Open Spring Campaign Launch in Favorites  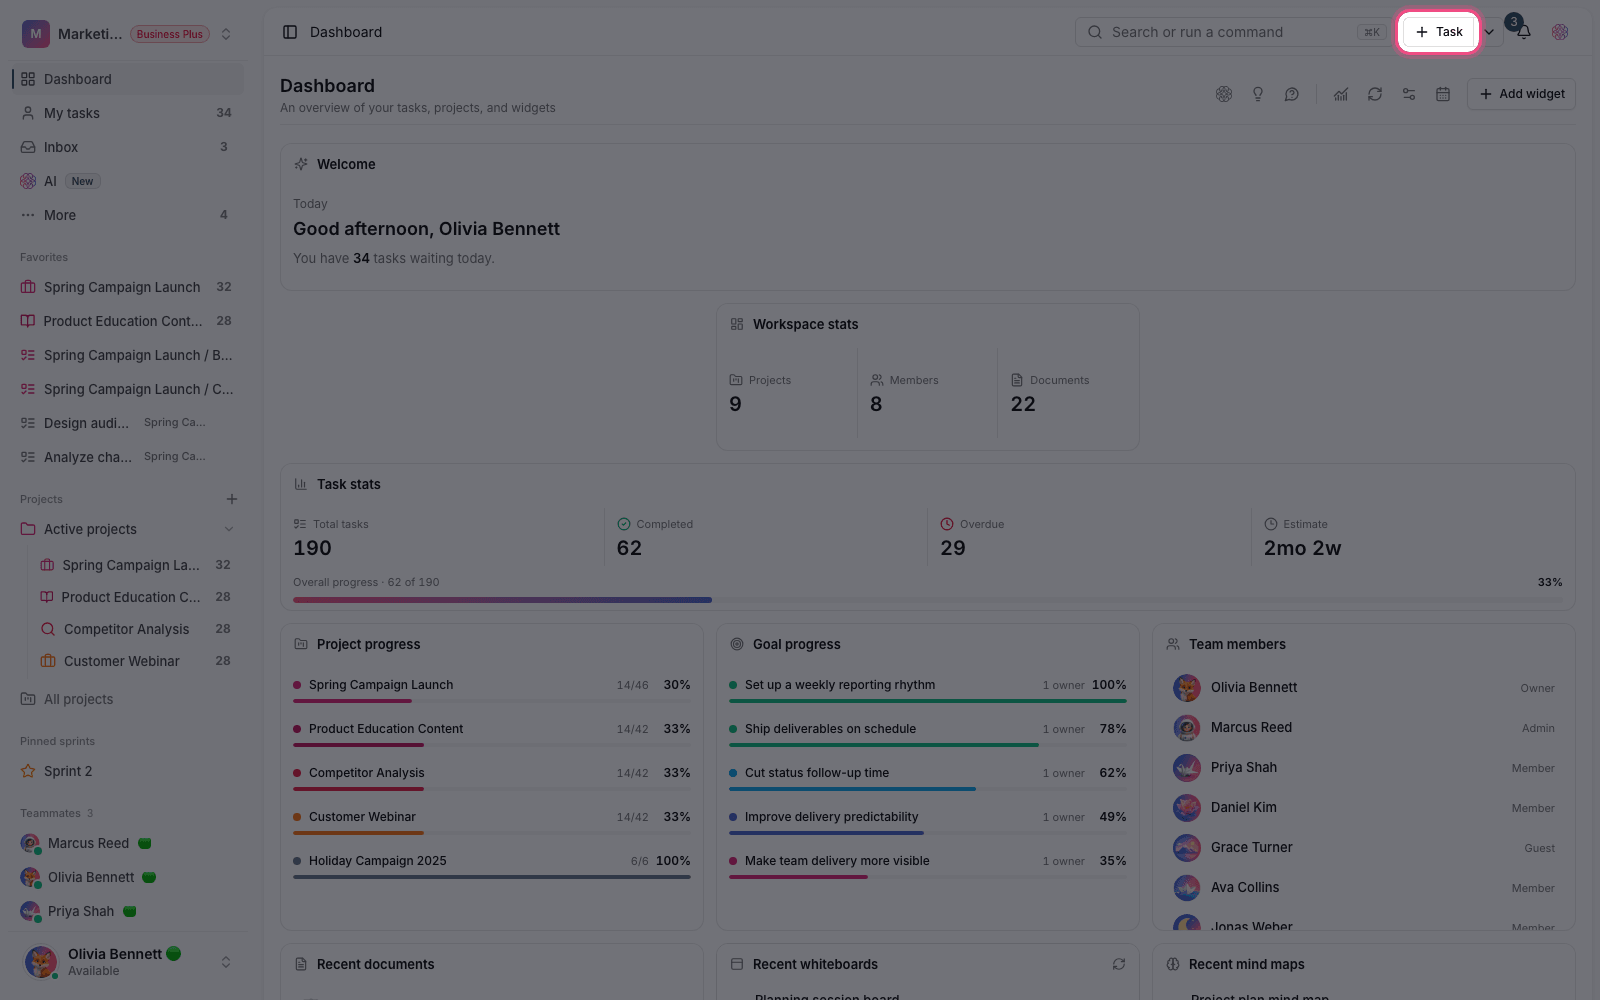point(128,287)
